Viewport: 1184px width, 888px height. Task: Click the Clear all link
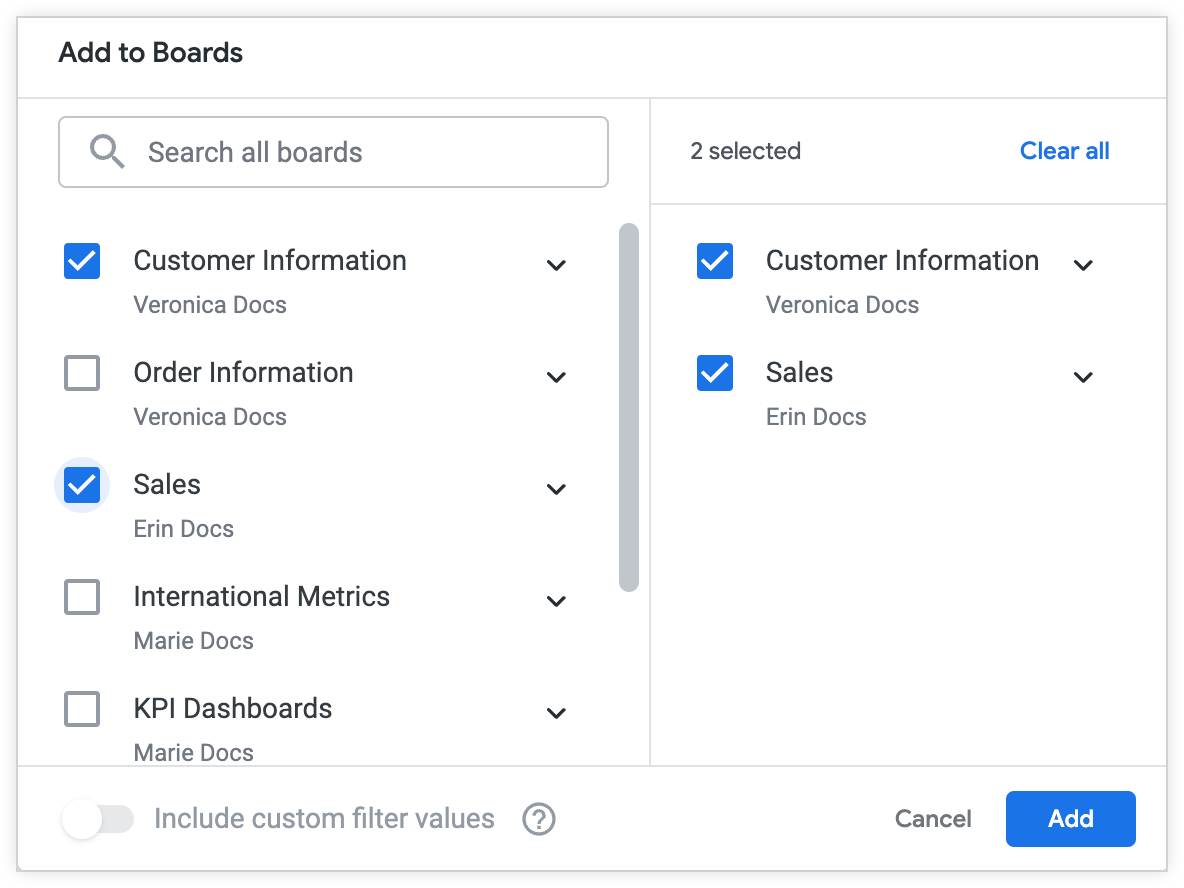pos(1064,151)
